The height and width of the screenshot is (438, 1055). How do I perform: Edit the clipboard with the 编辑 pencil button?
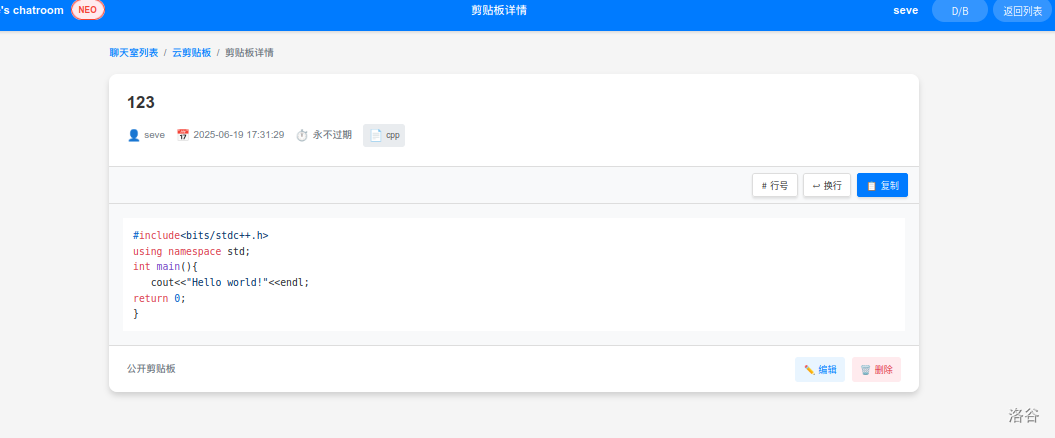pyautogui.click(x=820, y=369)
